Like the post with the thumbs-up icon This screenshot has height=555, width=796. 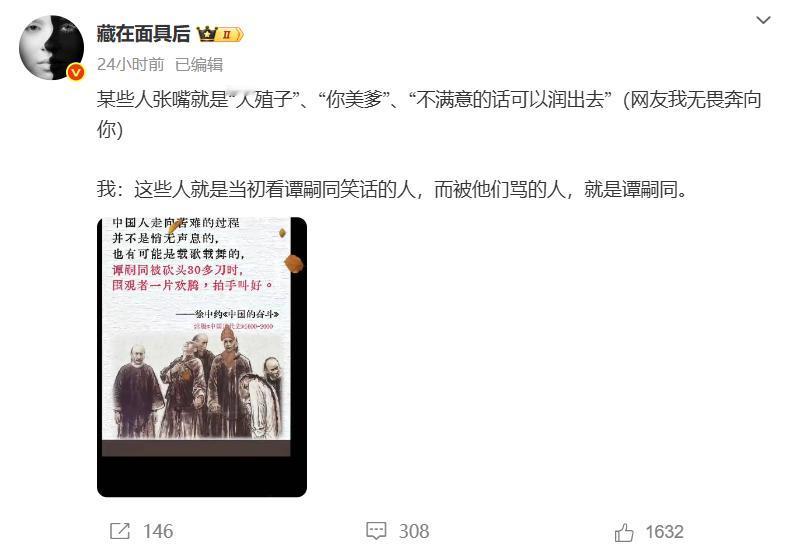tap(624, 532)
